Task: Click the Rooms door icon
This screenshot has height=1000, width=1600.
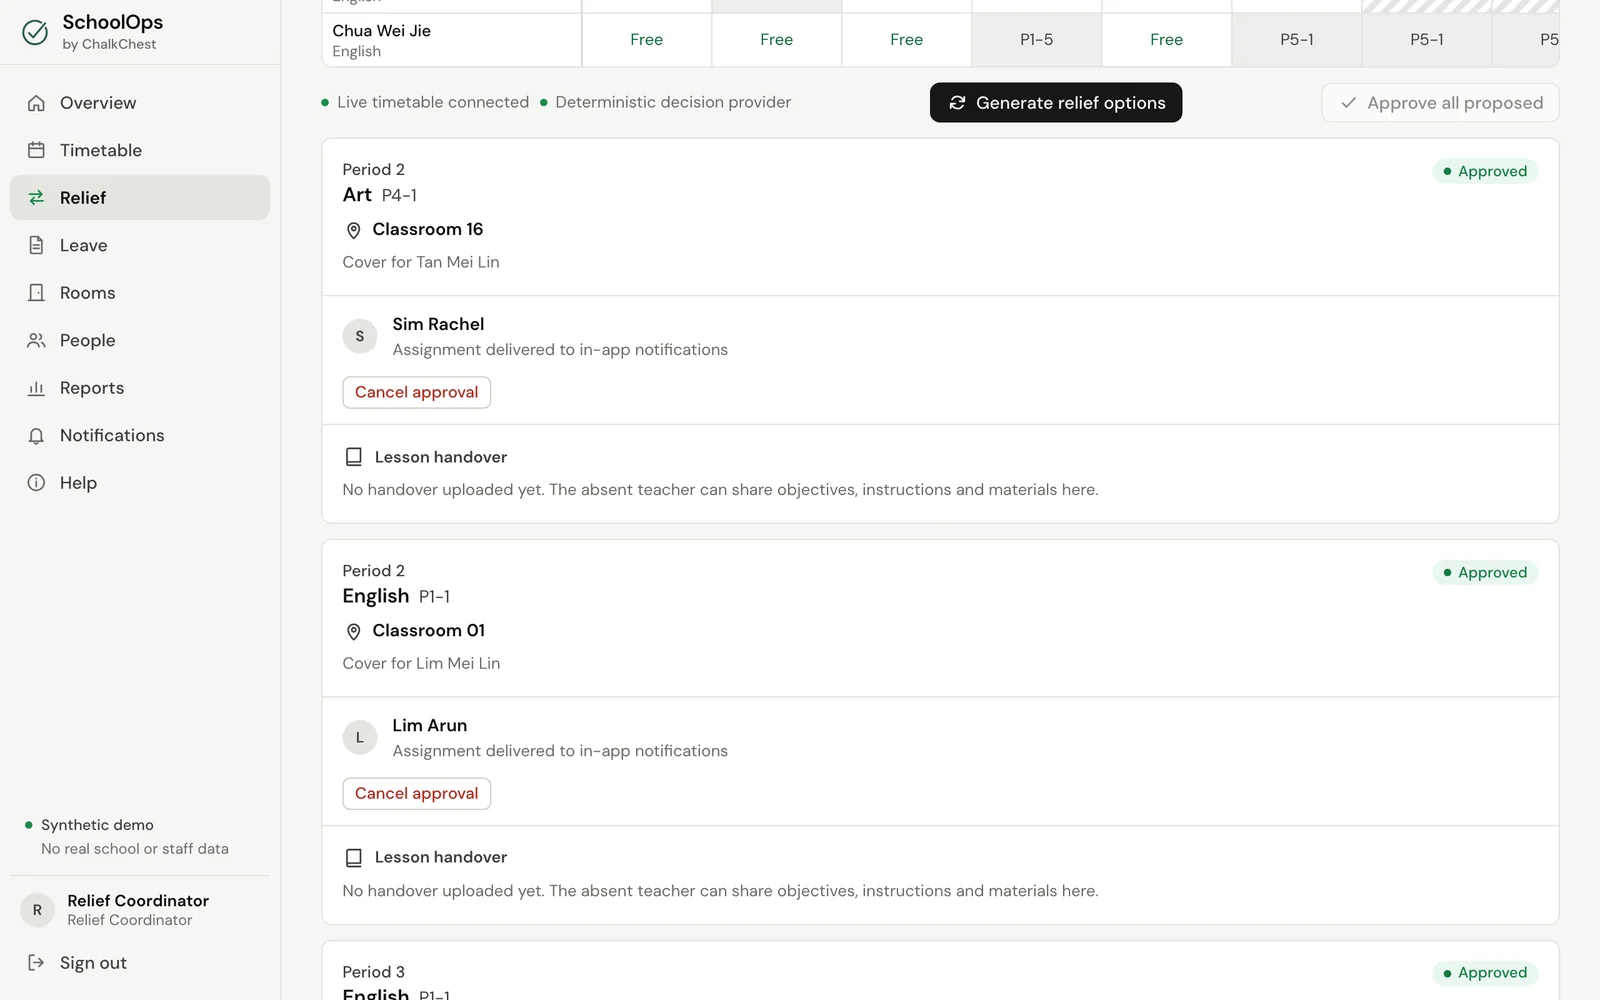Action: click(36, 293)
